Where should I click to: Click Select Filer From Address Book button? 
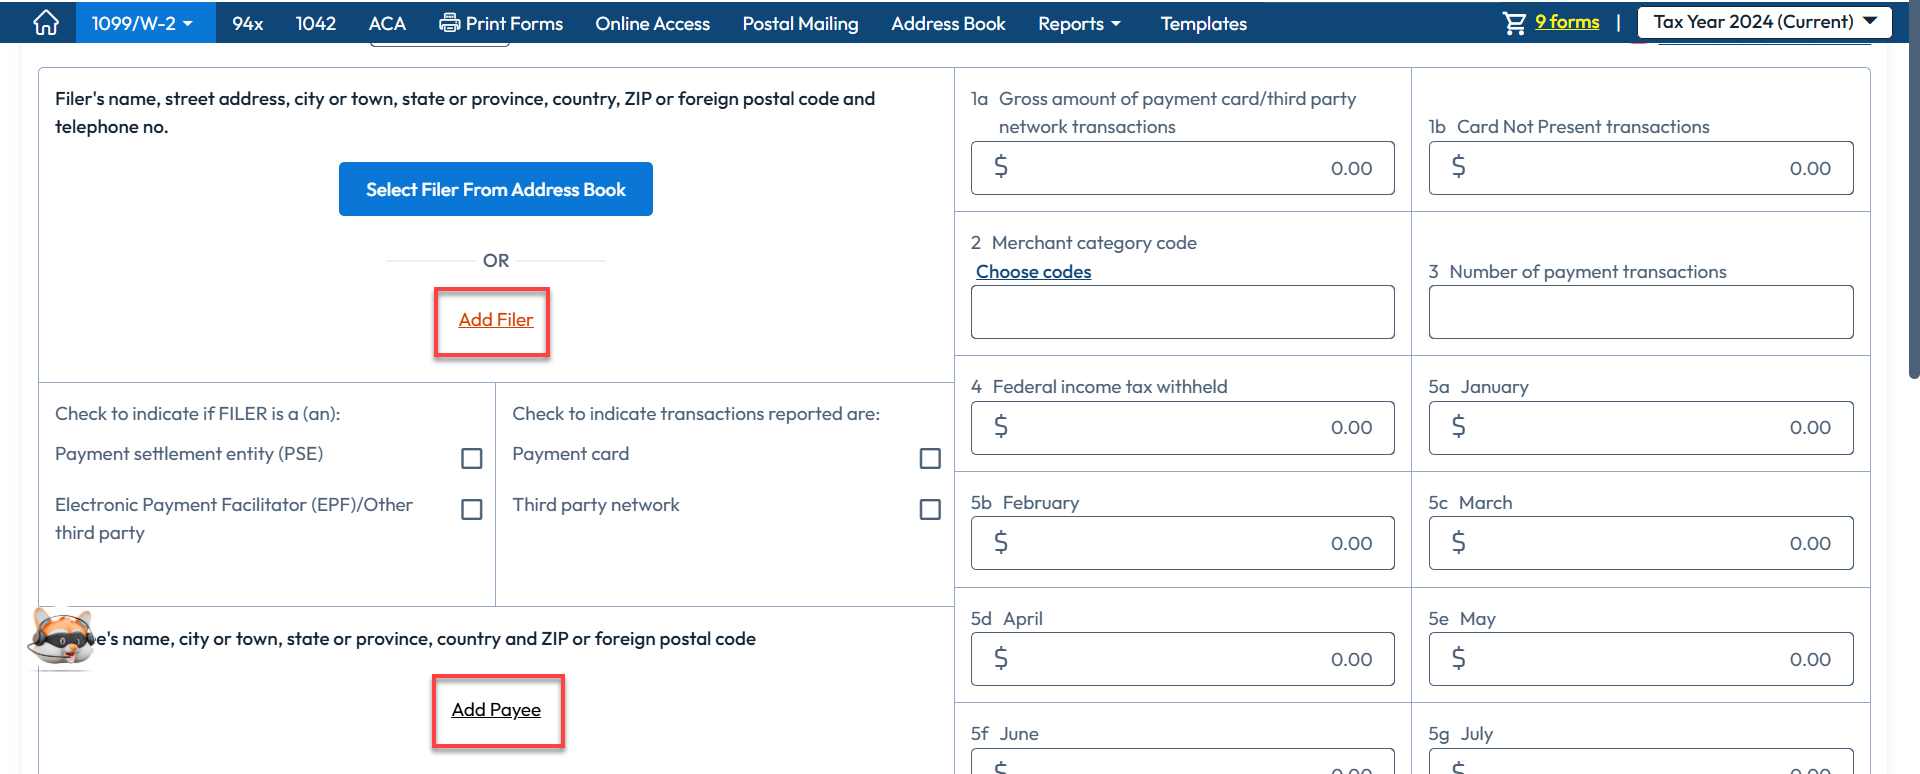496,189
